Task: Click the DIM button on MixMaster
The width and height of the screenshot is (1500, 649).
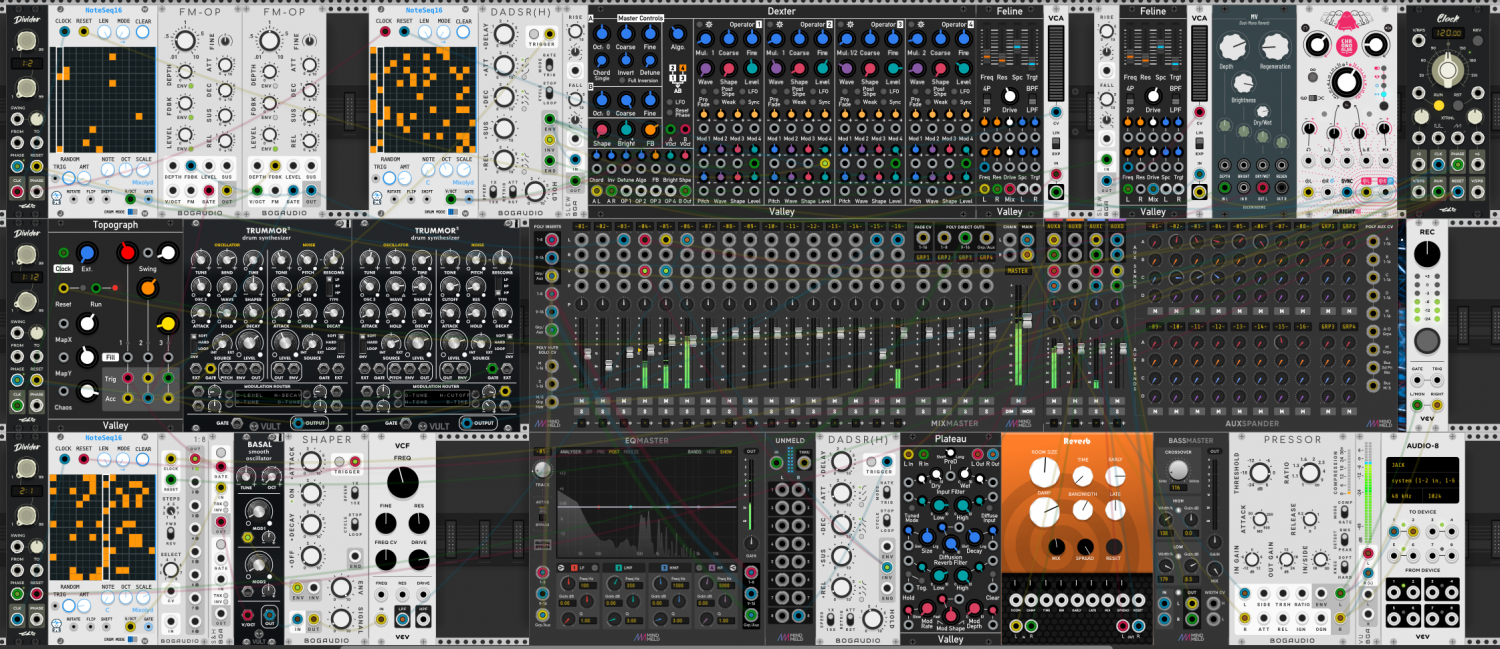Action: pos(1008,411)
